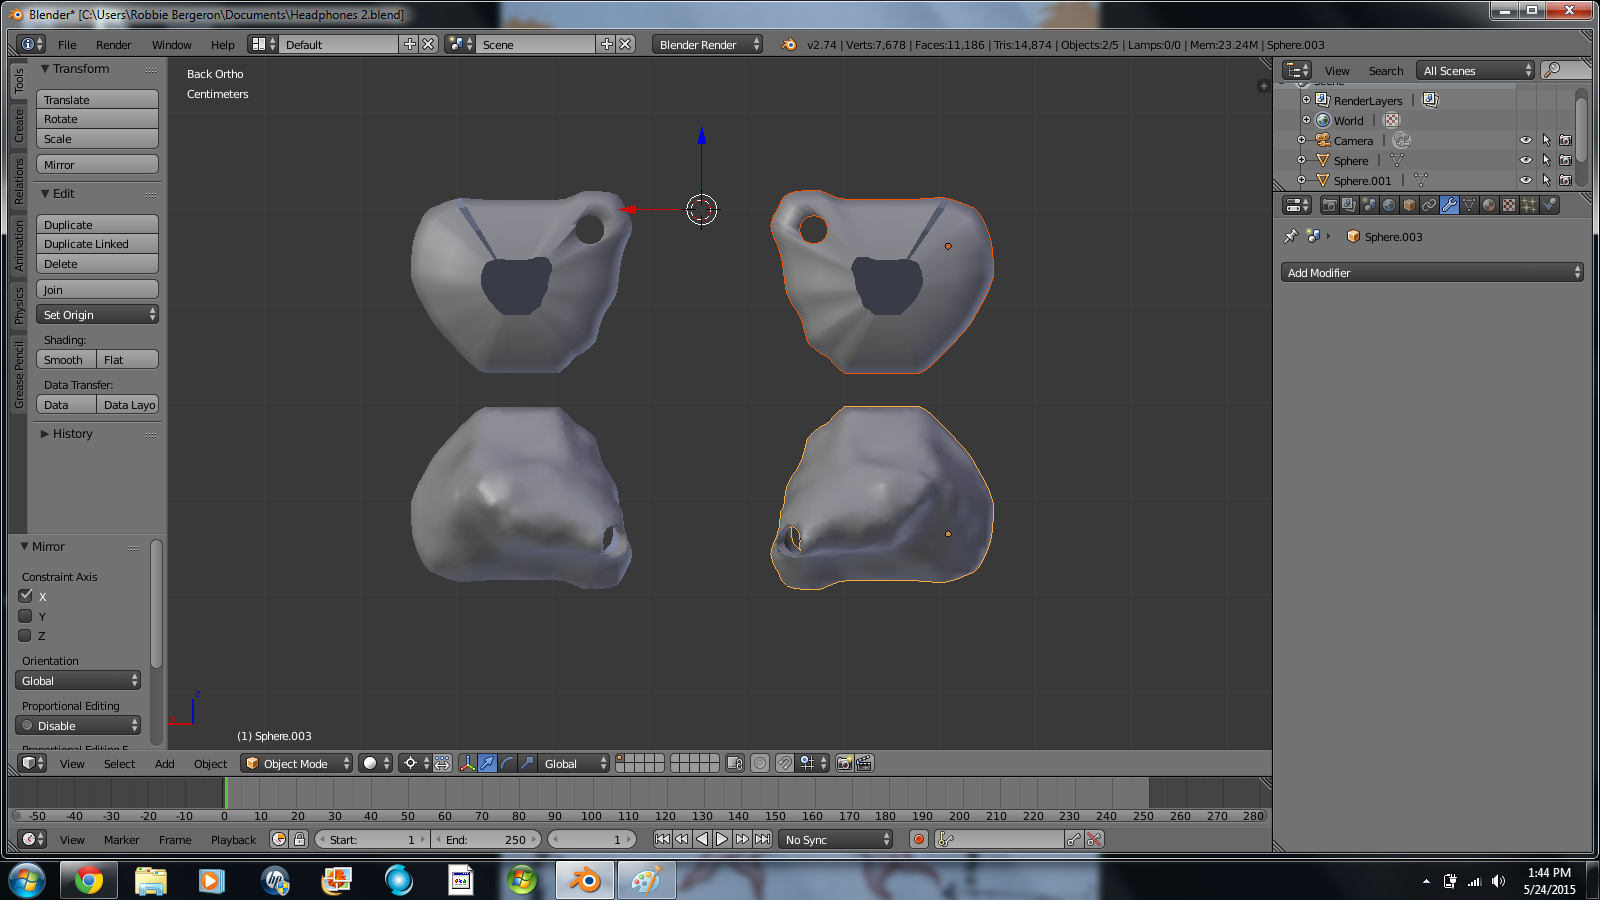Open the World properties tab

[x=1389, y=205]
